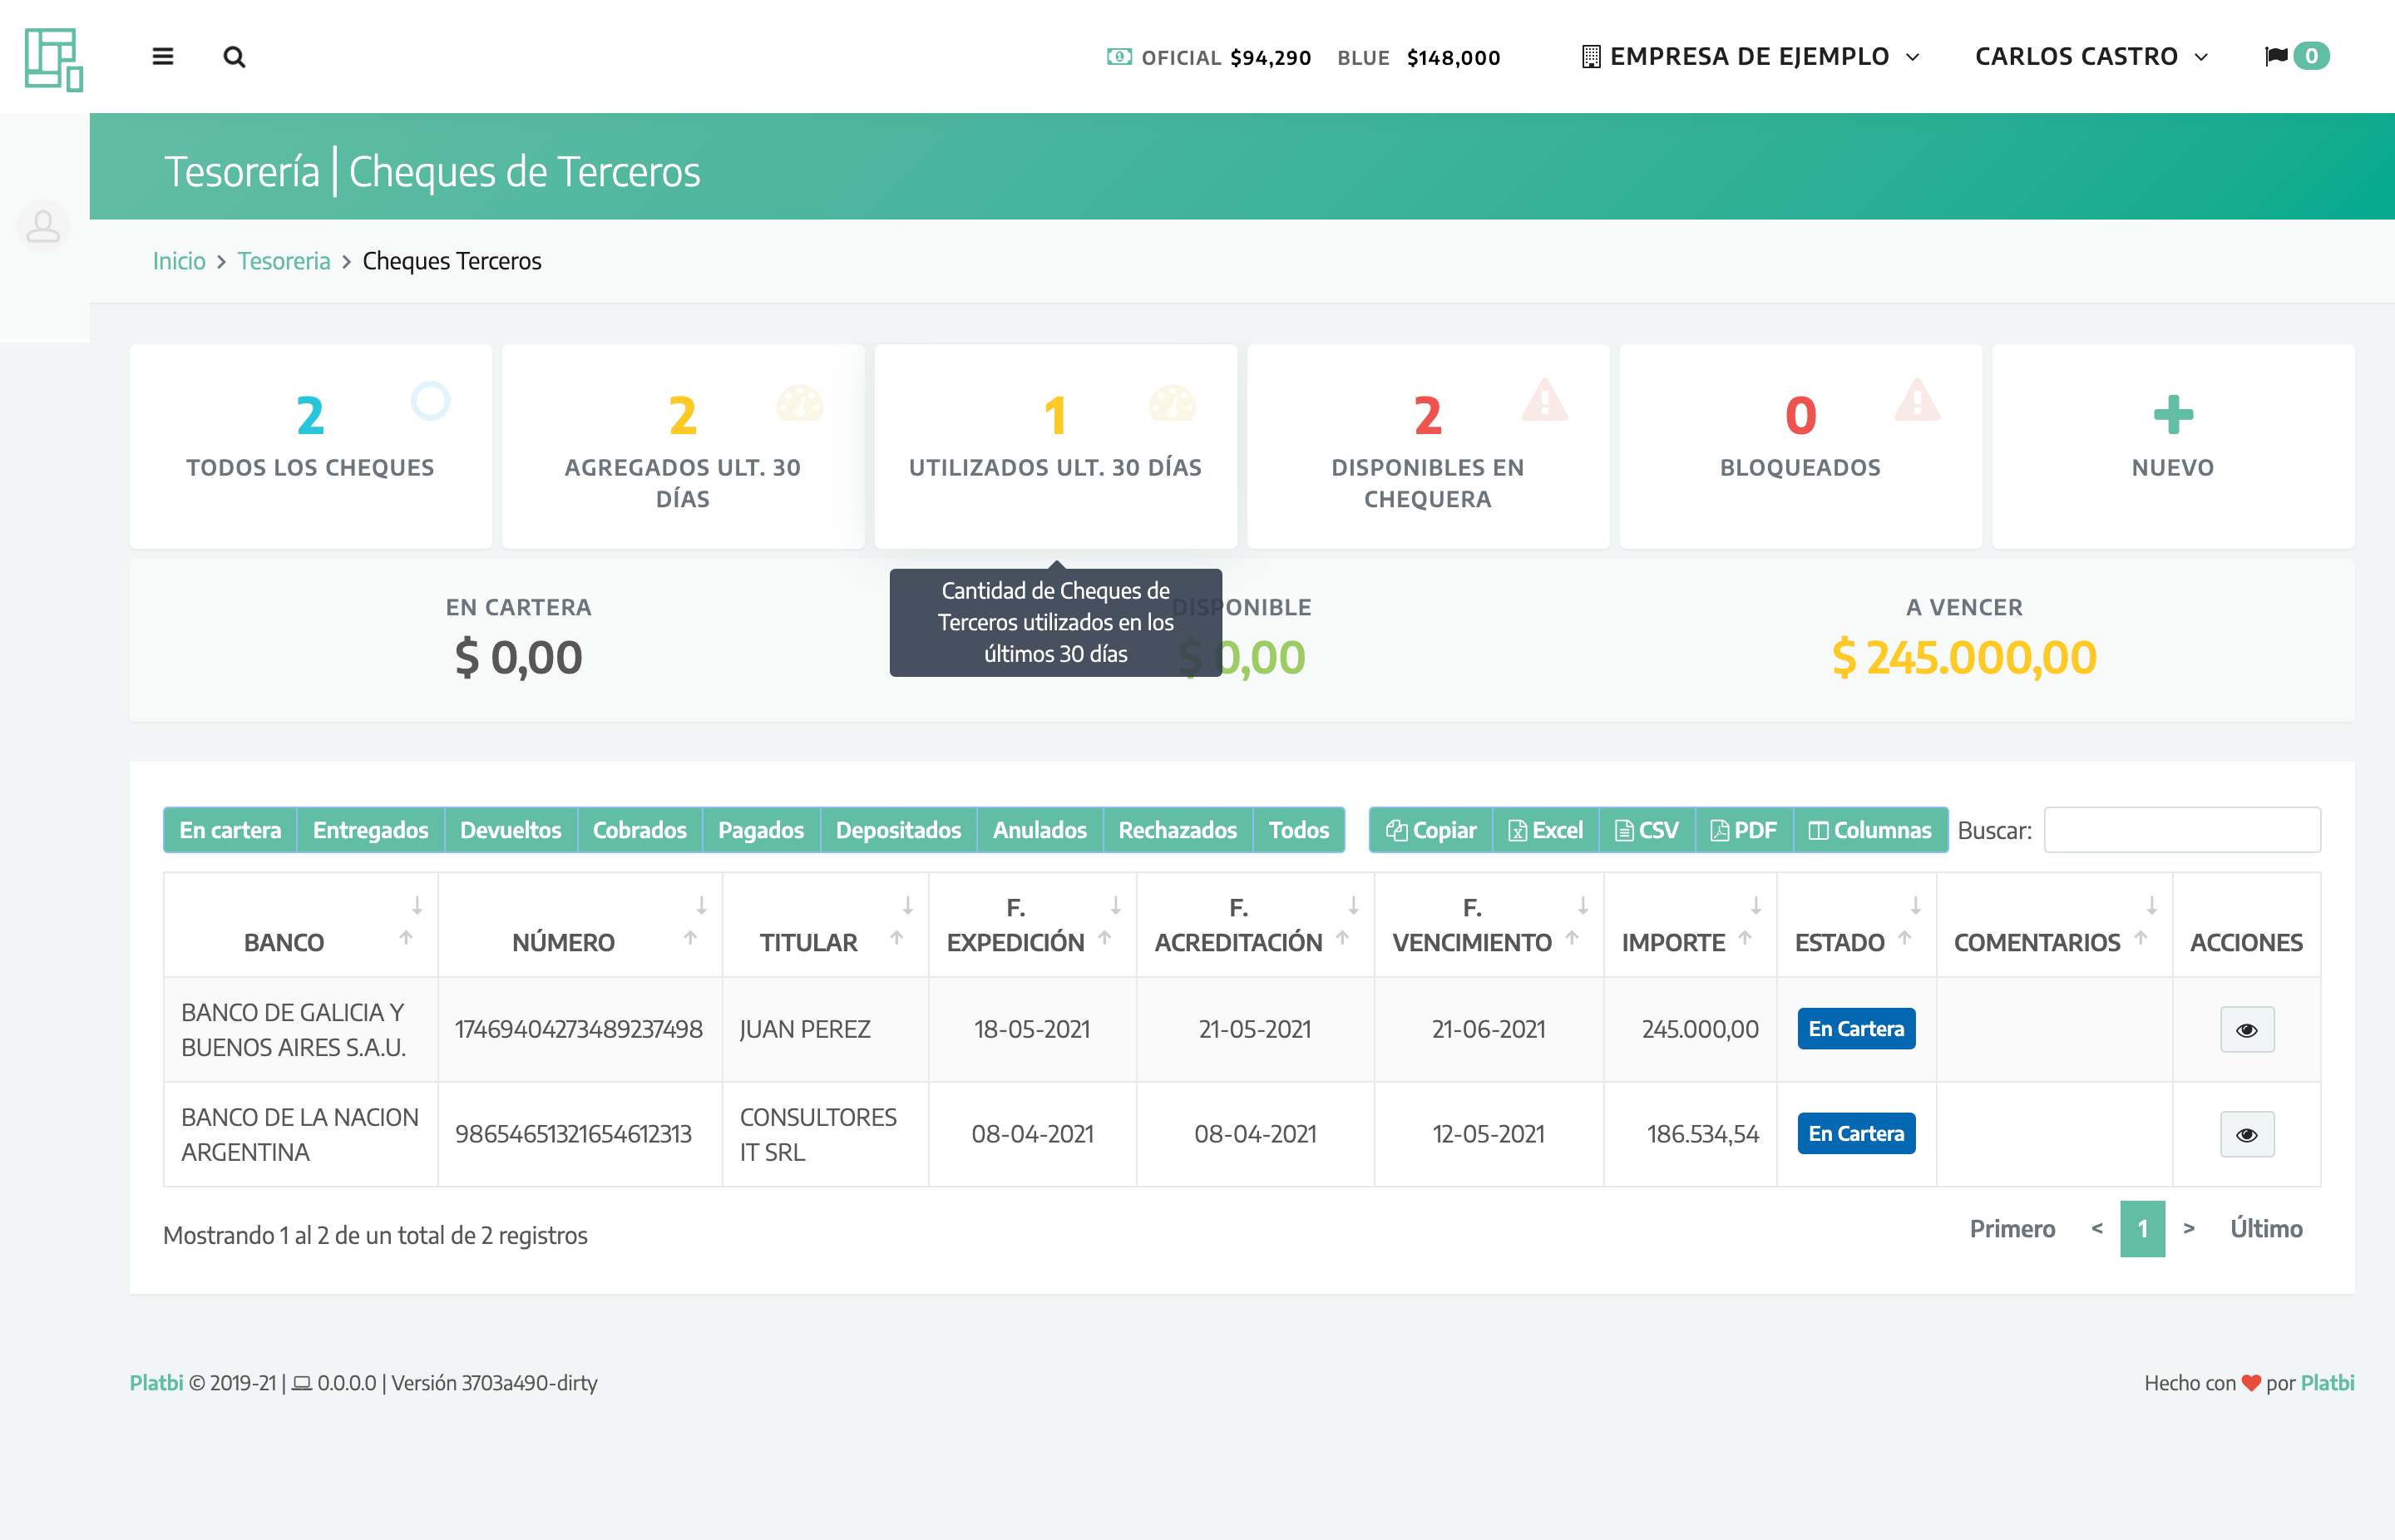Go to Último pagination page
This screenshot has width=2395, height=1540.
pyautogui.click(x=2266, y=1229)
